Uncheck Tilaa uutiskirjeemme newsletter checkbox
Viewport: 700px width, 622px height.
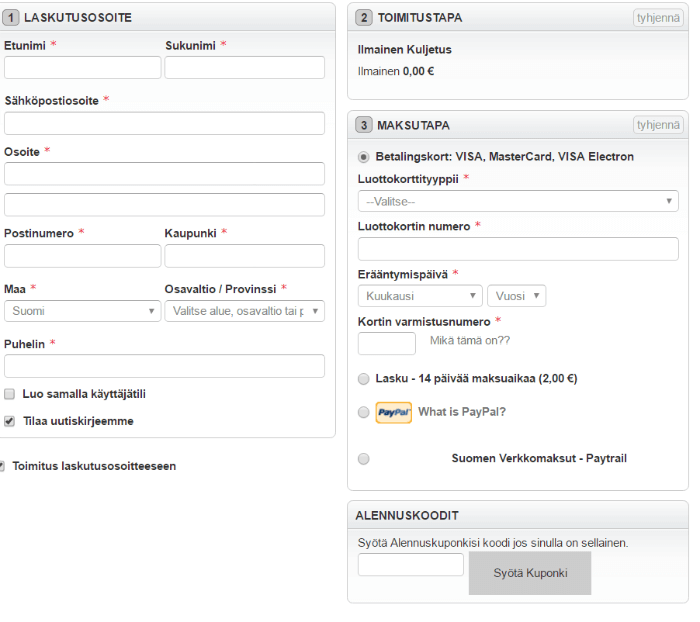(10, 421)
